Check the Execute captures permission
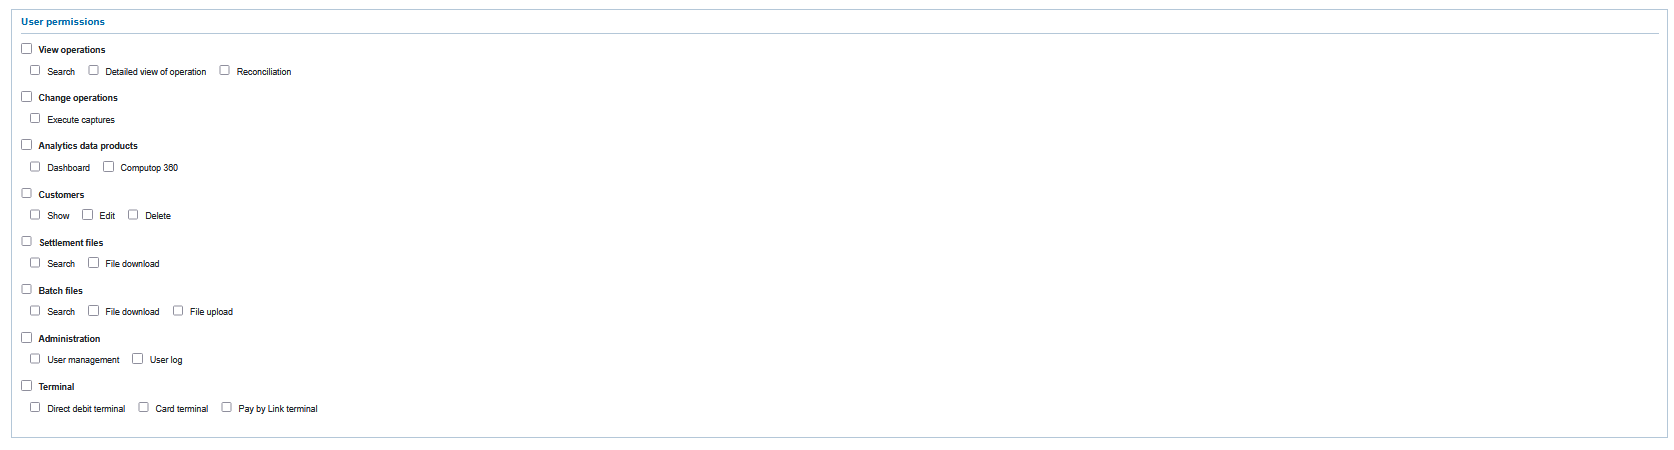1674x450 pixels. pyautogui.click(x=35, y=118)
